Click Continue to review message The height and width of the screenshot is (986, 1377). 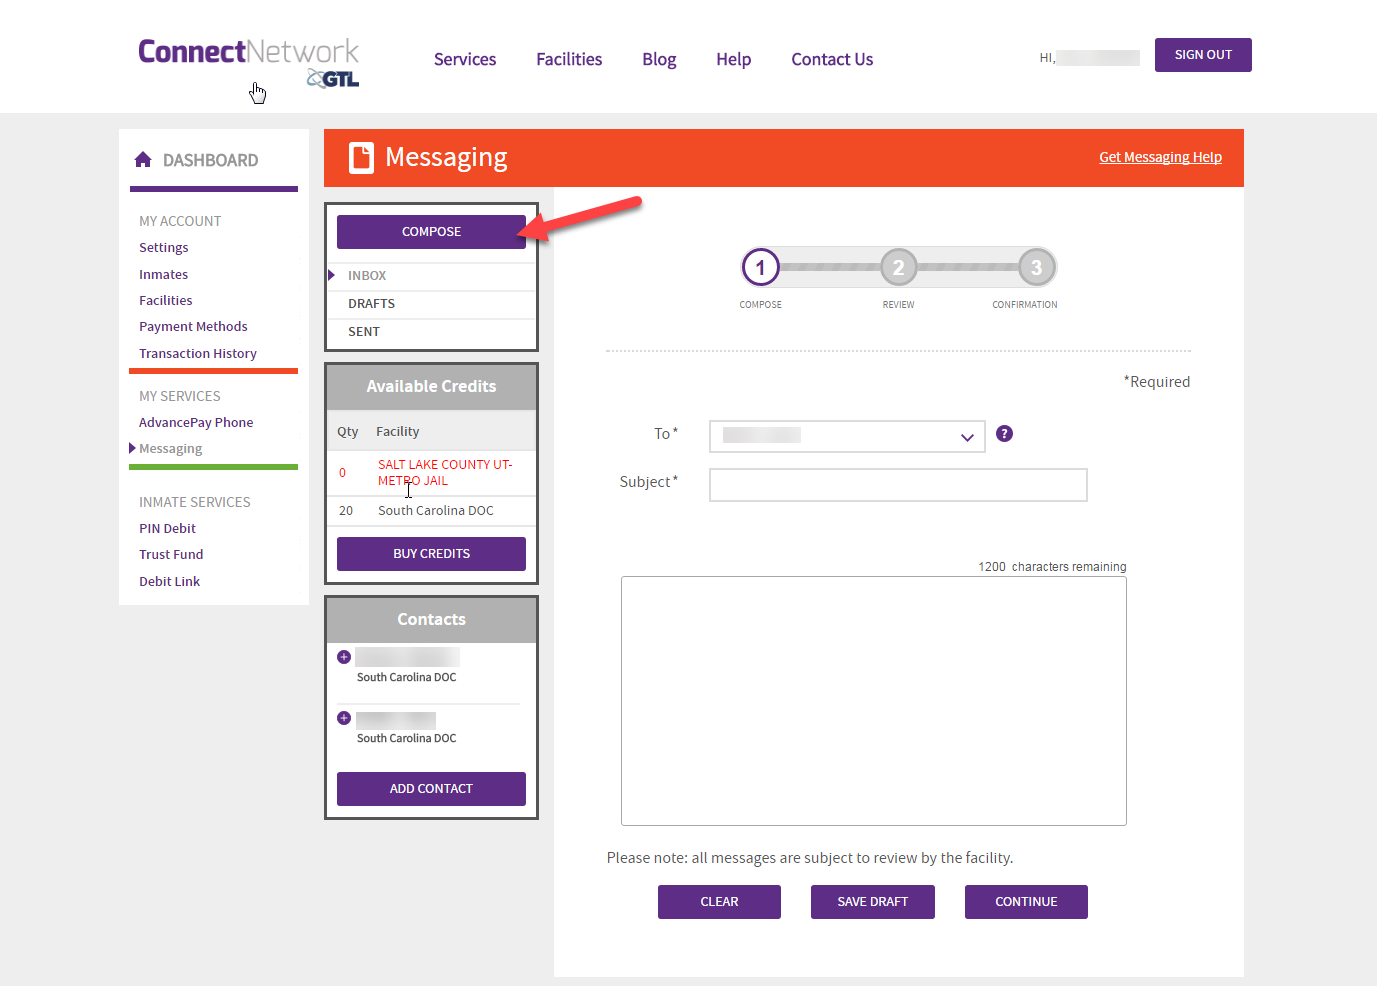[x=1026, y=902]
